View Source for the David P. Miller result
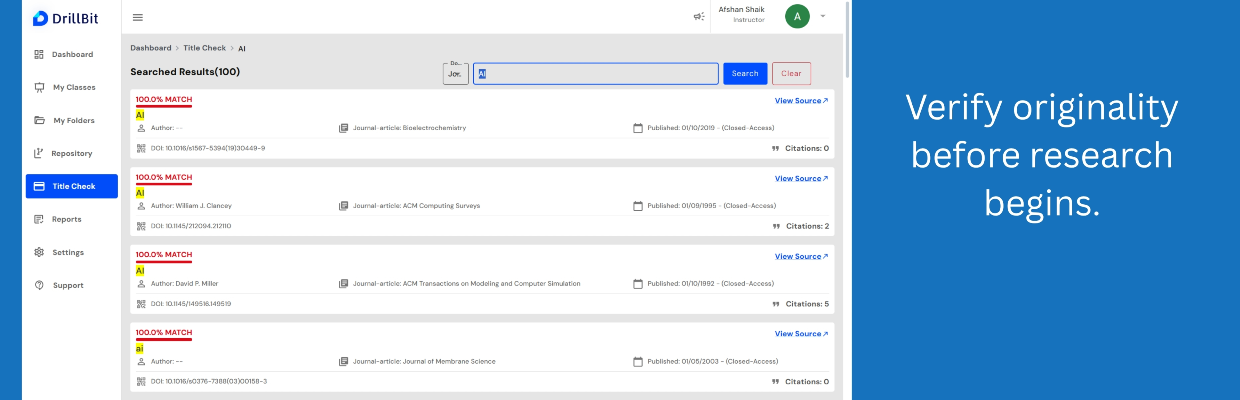Screen dimensions: 1240x400 [801, 256]
